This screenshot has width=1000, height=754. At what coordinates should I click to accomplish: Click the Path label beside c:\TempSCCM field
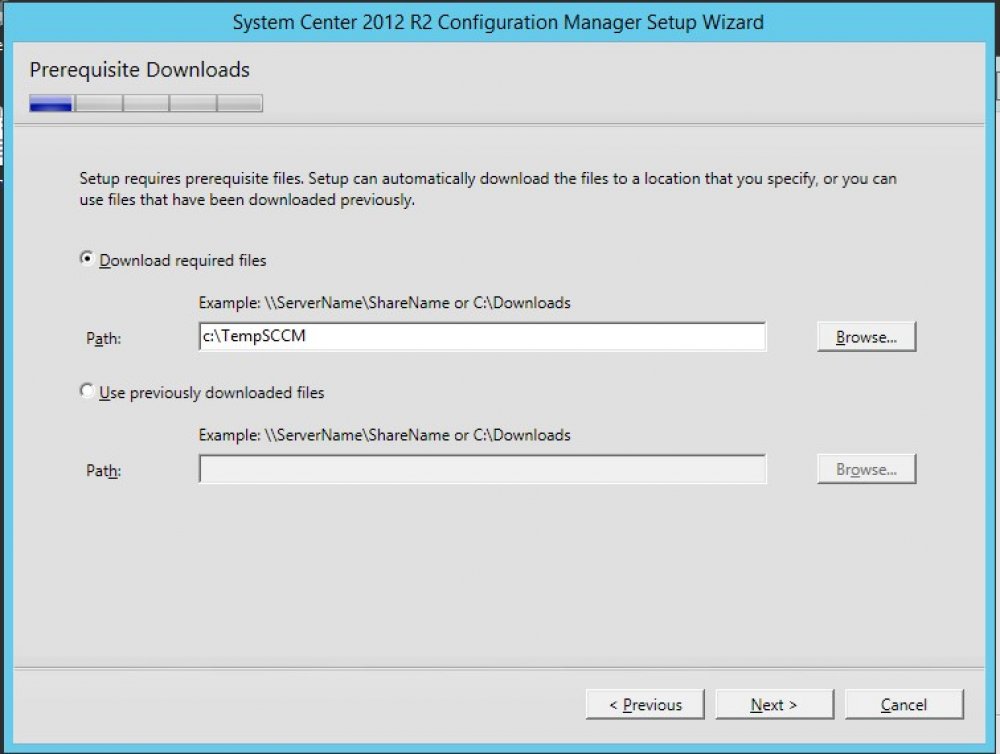103,338
